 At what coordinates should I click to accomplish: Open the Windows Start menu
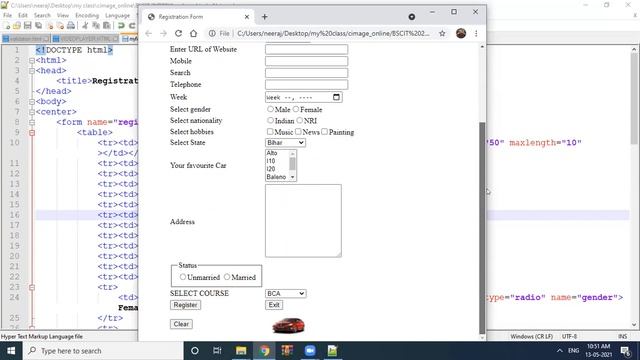pyautogui.click(x=11, y=351)
